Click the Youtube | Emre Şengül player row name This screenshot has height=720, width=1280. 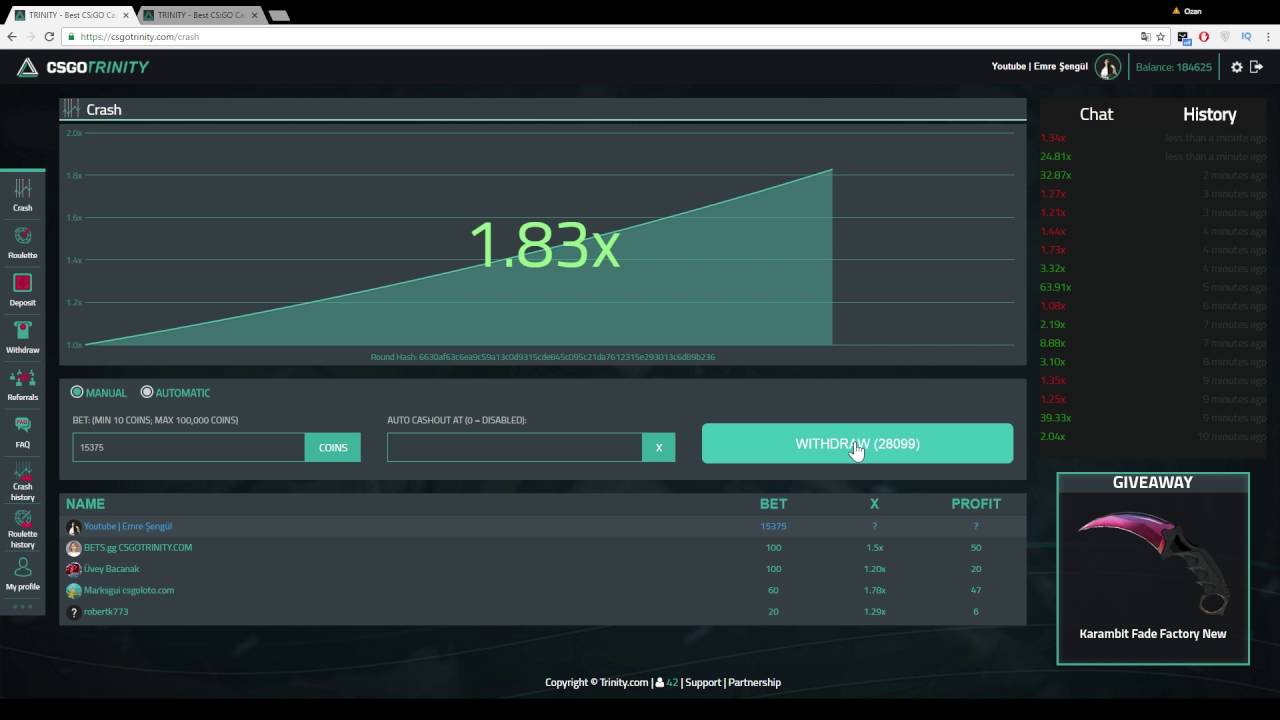[128, 526]
